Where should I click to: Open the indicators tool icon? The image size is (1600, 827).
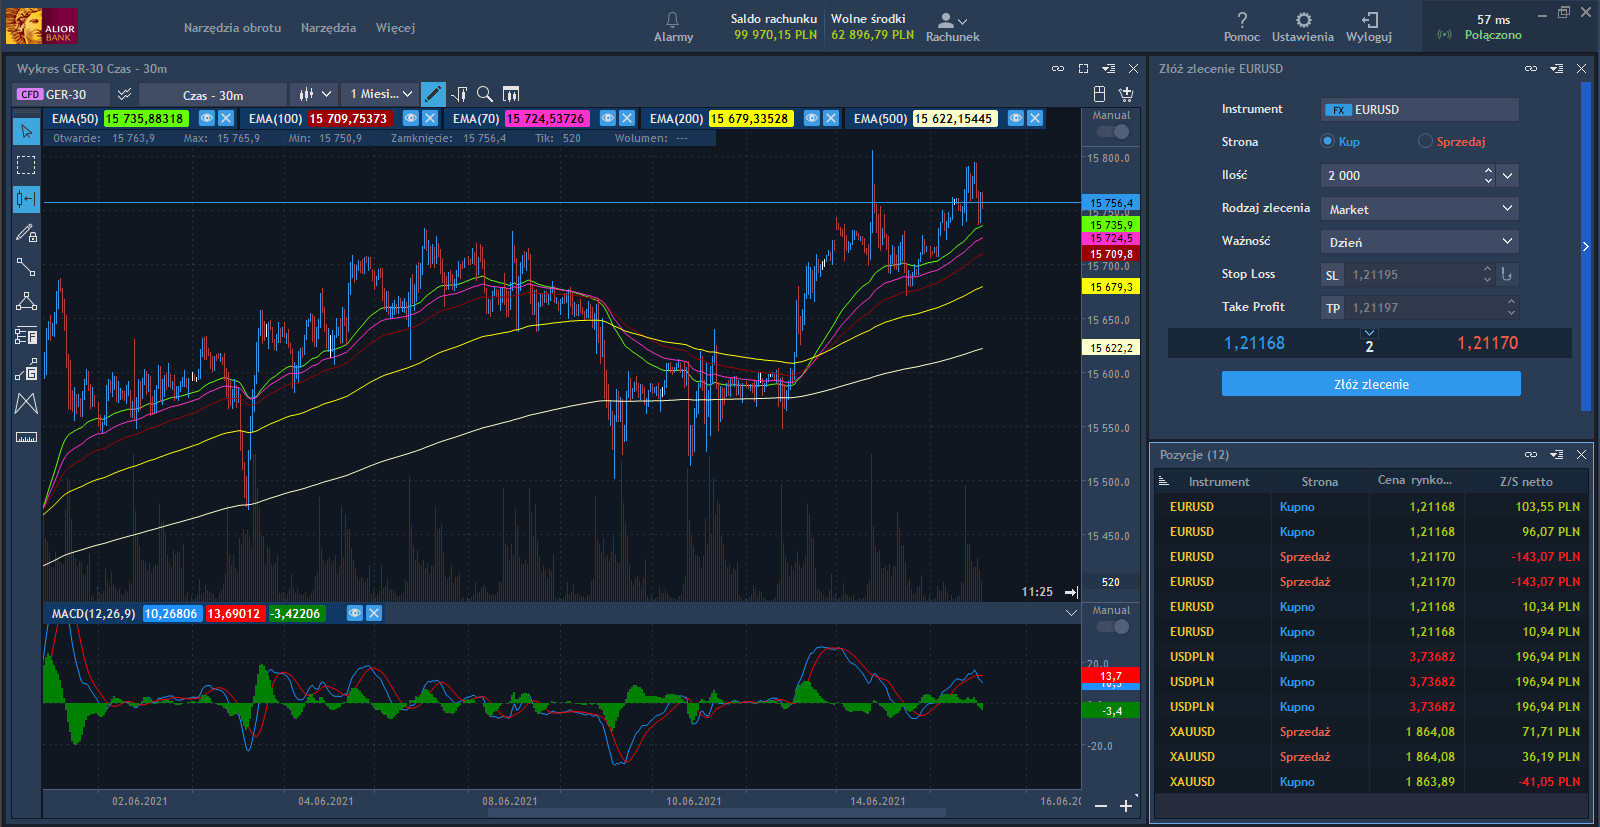pos(459,94)
